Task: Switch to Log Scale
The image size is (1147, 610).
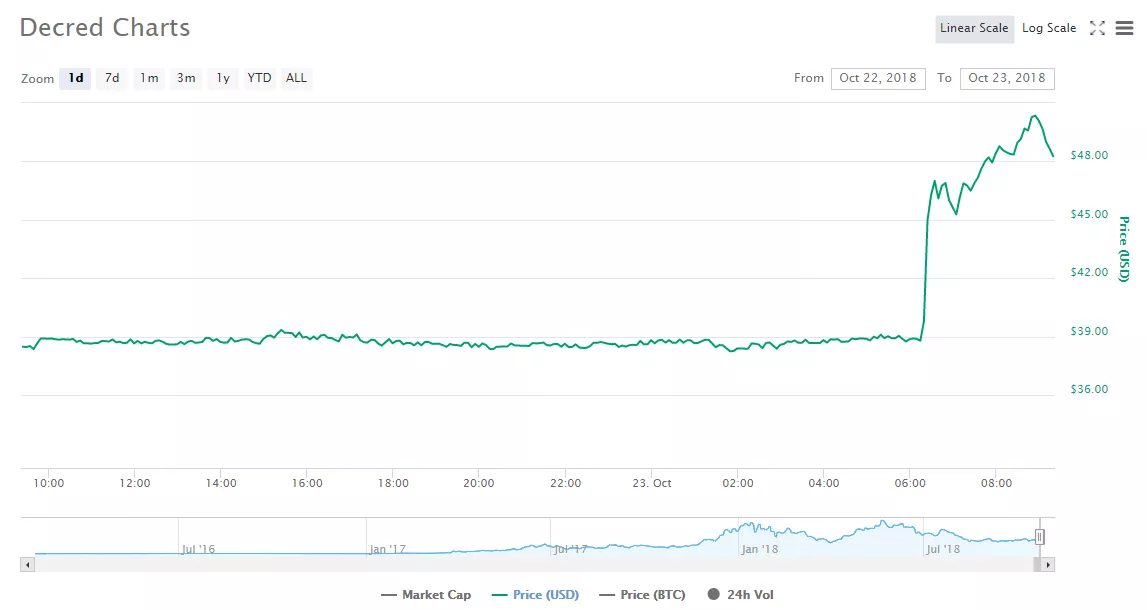Action: click(1049, 28)
